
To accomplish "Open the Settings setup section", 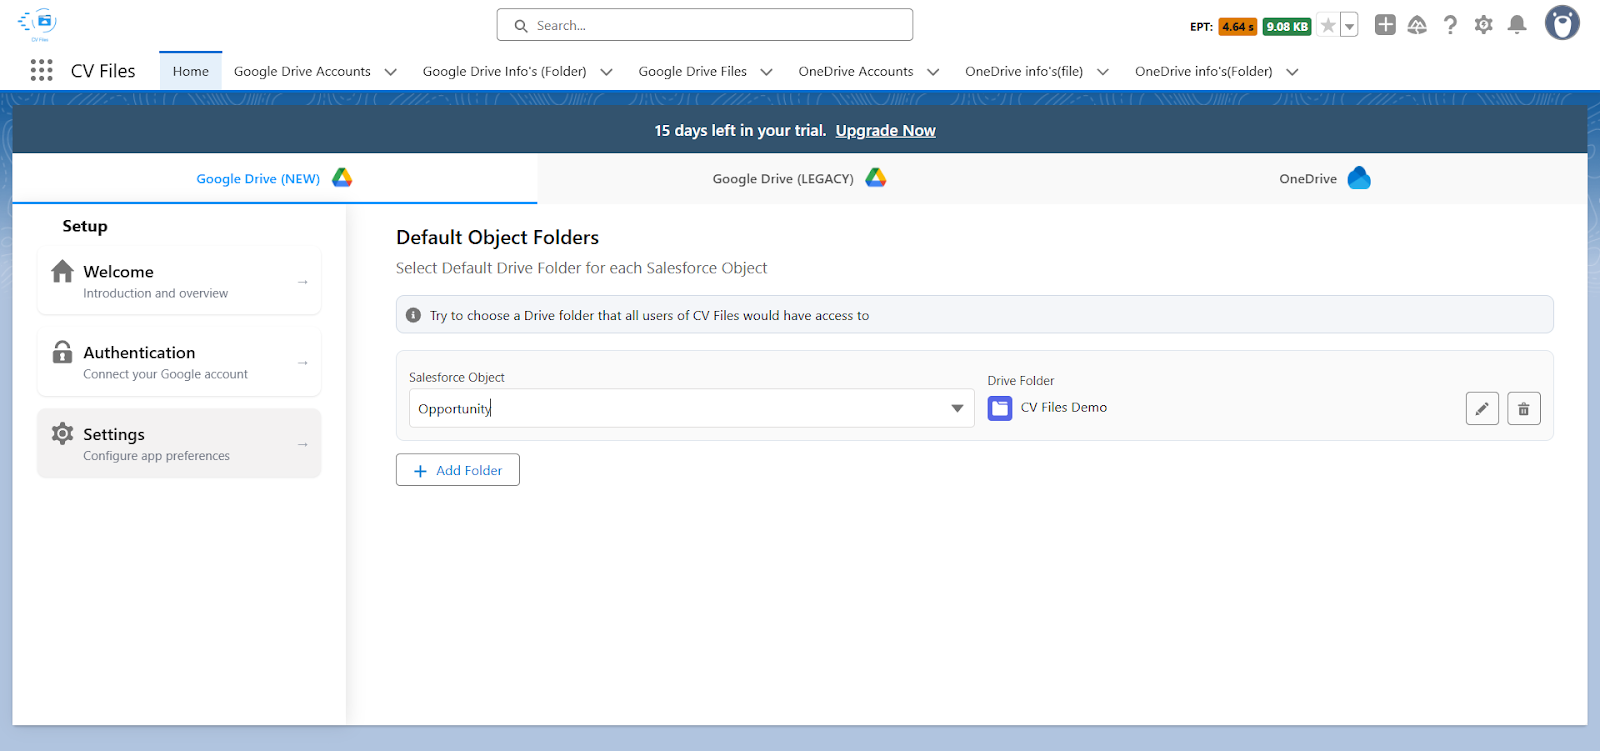I will (179, 443).
